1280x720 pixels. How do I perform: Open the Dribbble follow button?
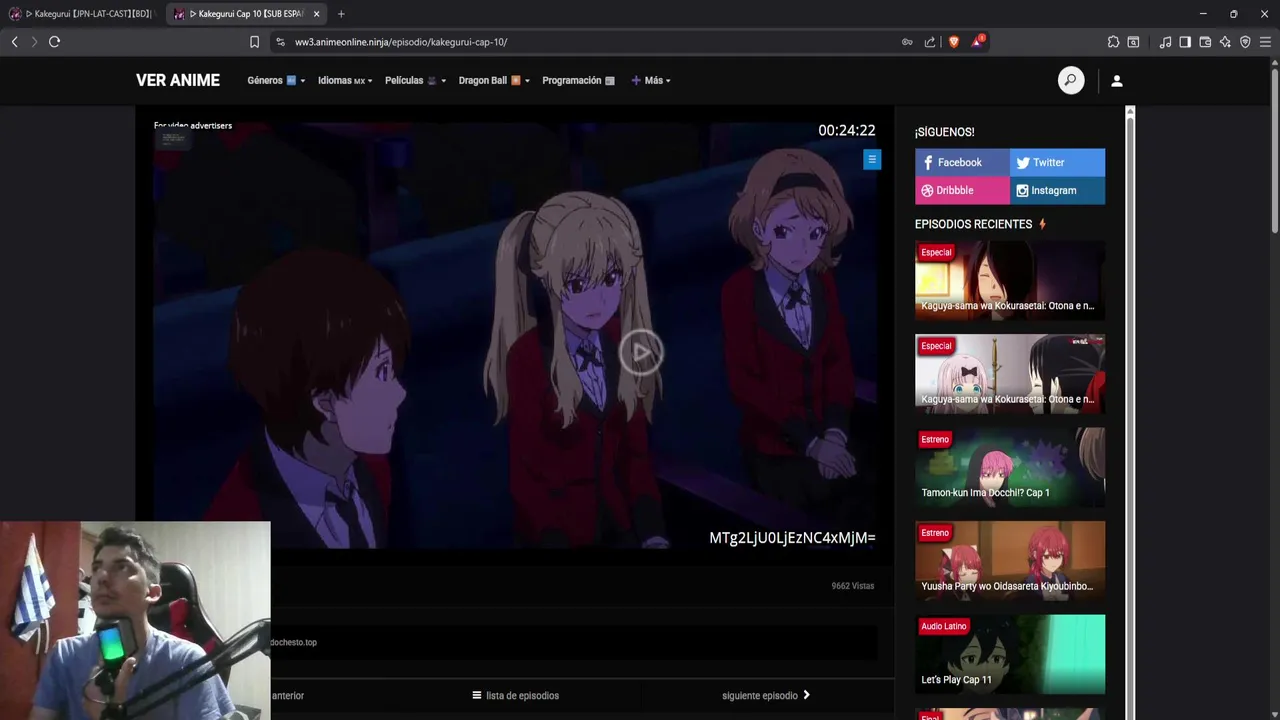(x=962, y=190)
